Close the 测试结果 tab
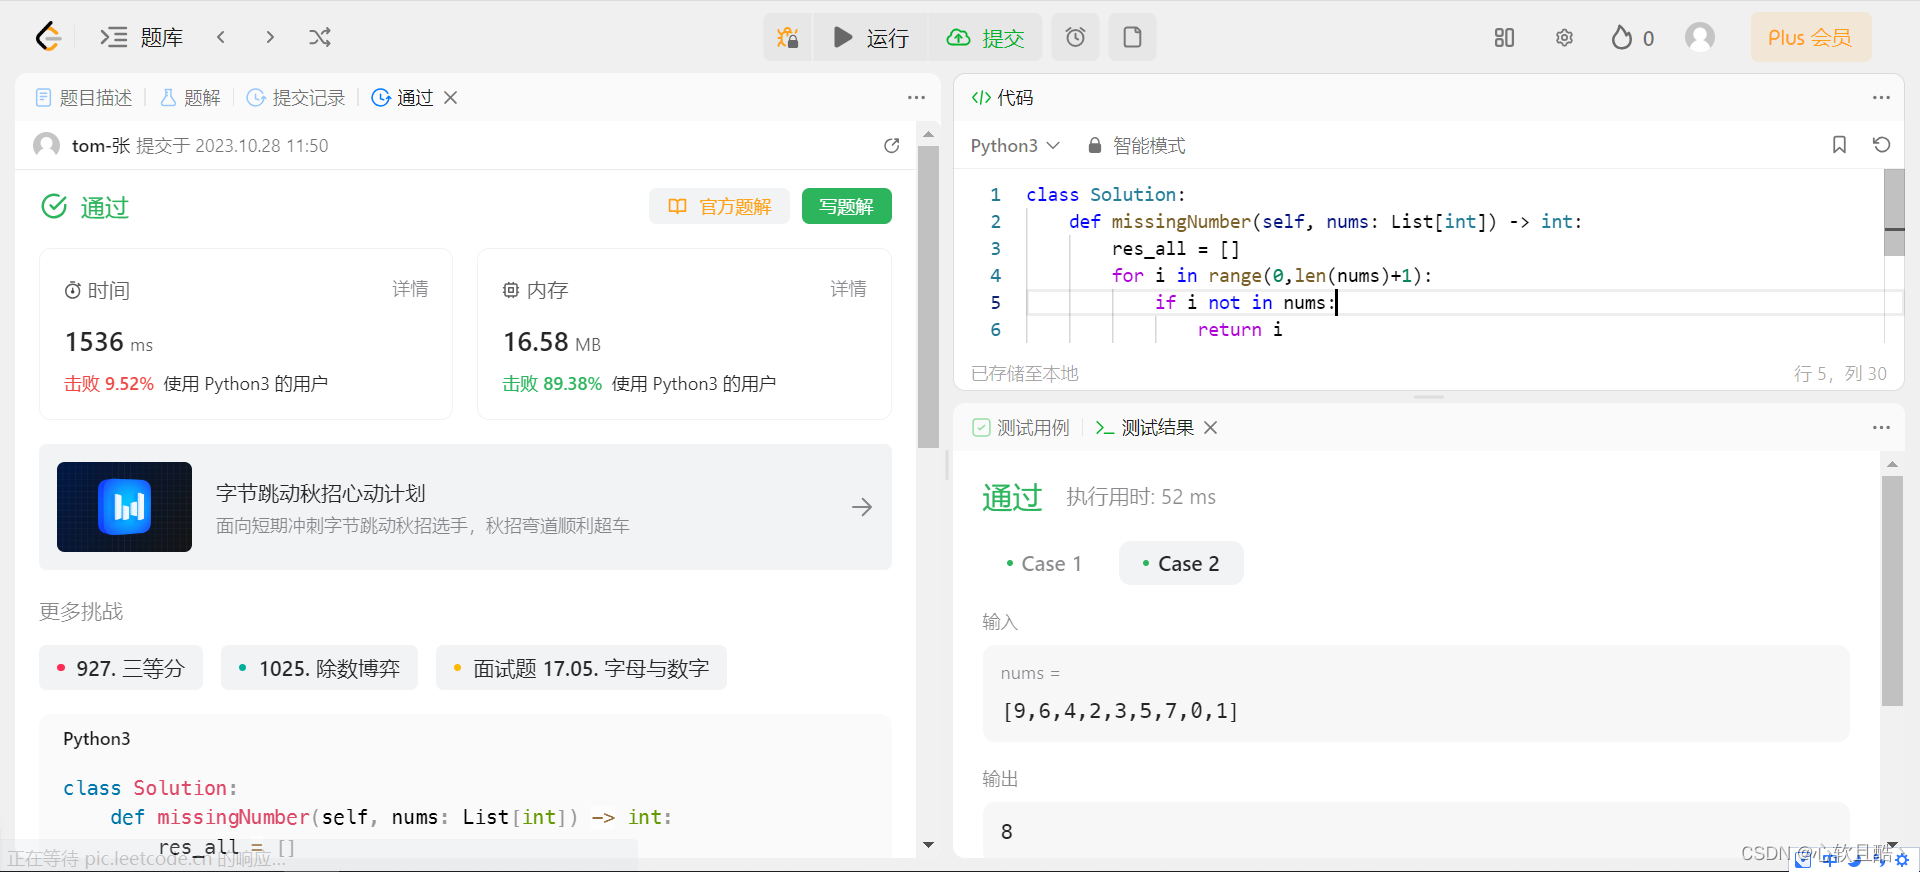The width and height of the screenshot is (1920, 872). coord(1210,427)
